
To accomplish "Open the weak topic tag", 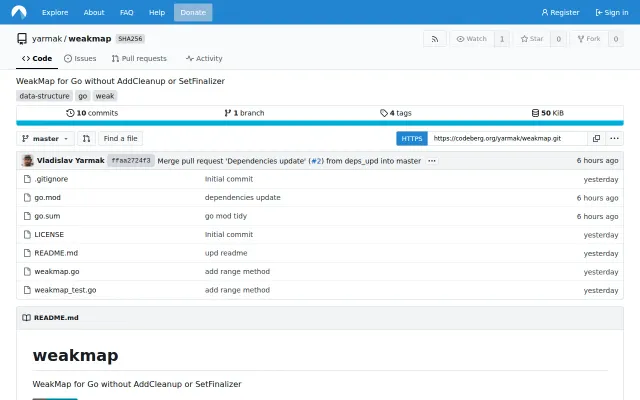I will 105,96.
